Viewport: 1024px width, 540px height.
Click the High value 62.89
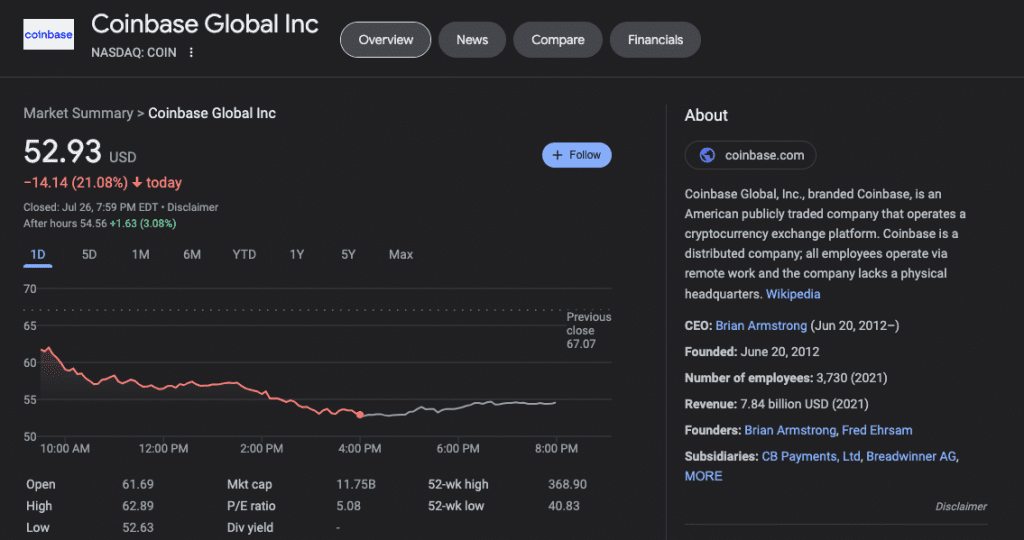click(138, 506)
